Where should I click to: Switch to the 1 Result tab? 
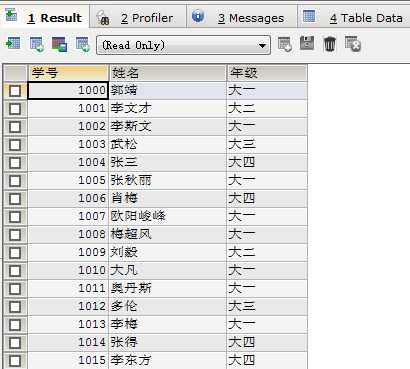pos(44,17)
